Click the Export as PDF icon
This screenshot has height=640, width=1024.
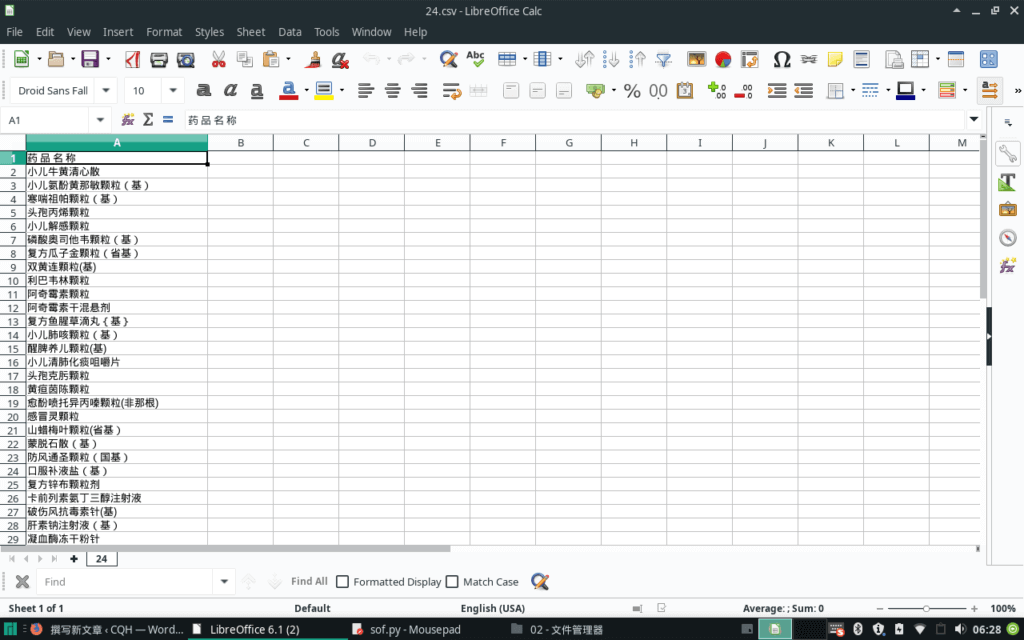(132, 60)
